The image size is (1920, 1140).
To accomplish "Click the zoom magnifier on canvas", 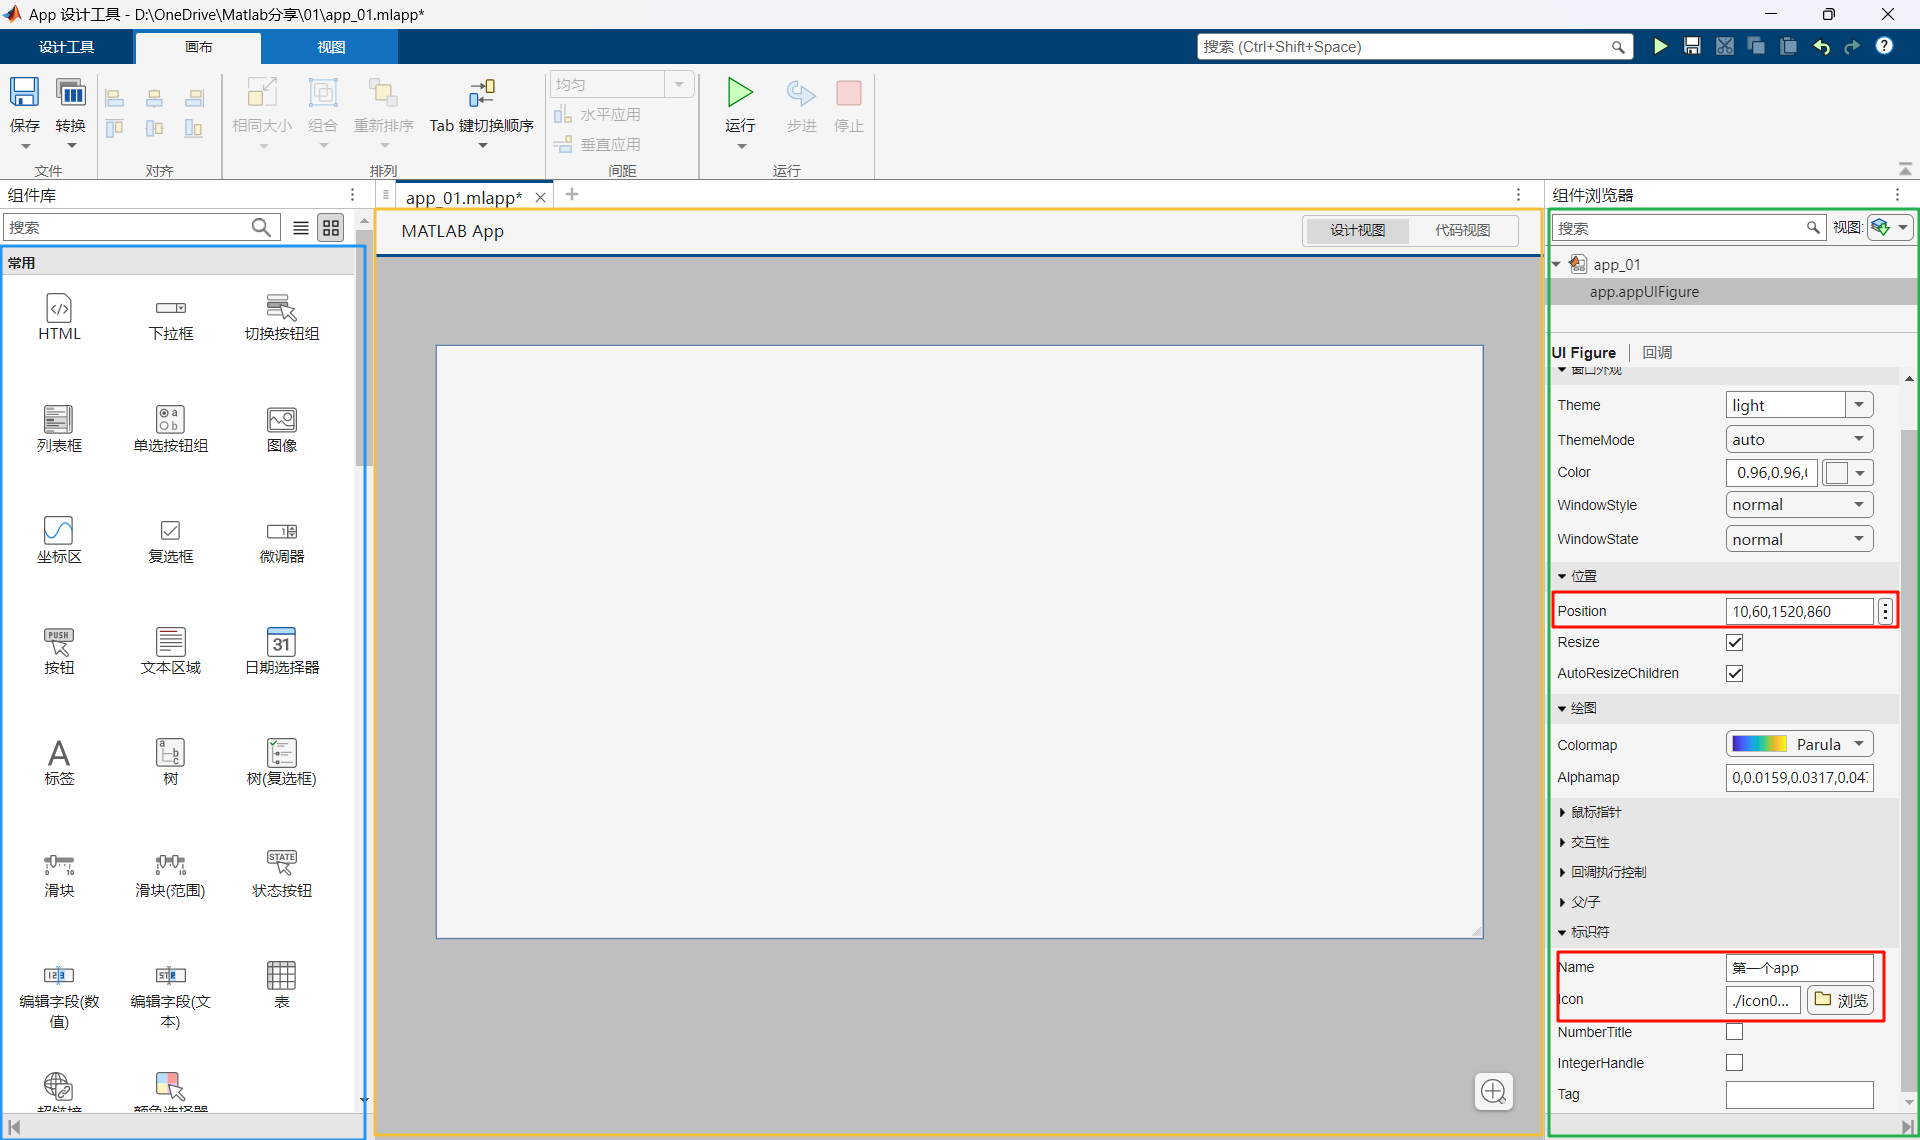I will click(1493, 1091).
